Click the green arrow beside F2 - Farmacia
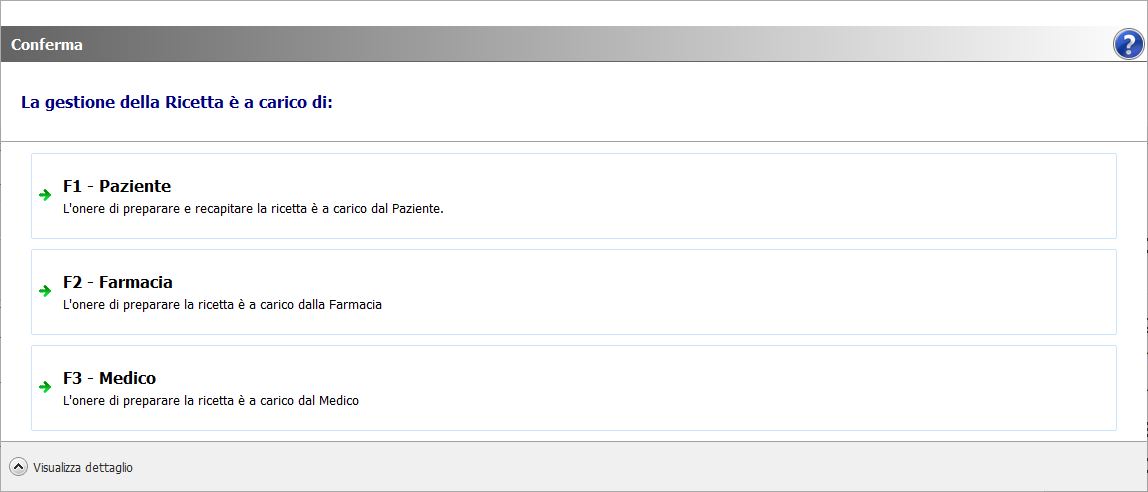The image size is (1148, 492). tap(45, 291)
